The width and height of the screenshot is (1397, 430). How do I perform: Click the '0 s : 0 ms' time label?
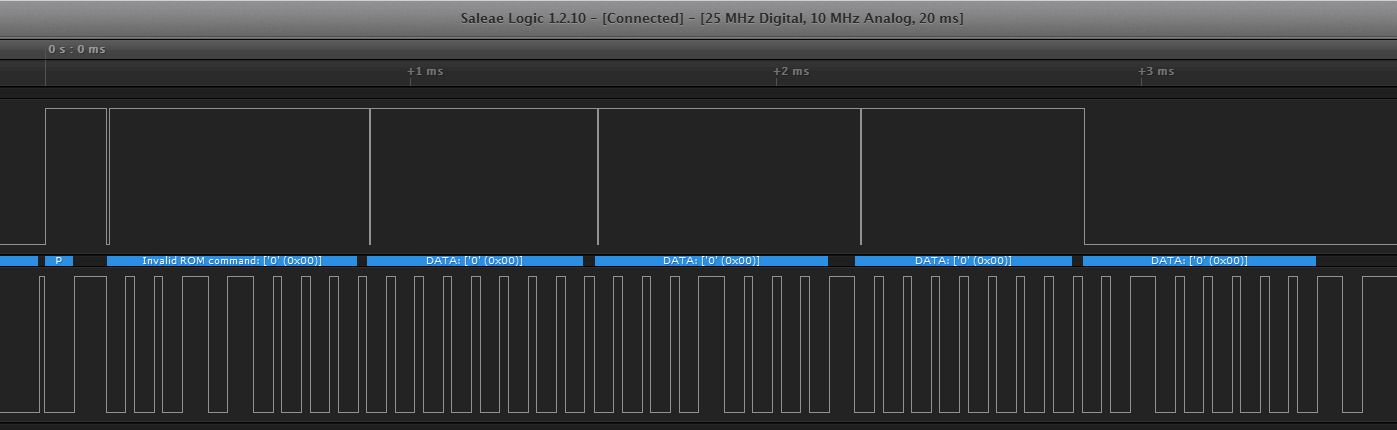(x=77, y=49)
